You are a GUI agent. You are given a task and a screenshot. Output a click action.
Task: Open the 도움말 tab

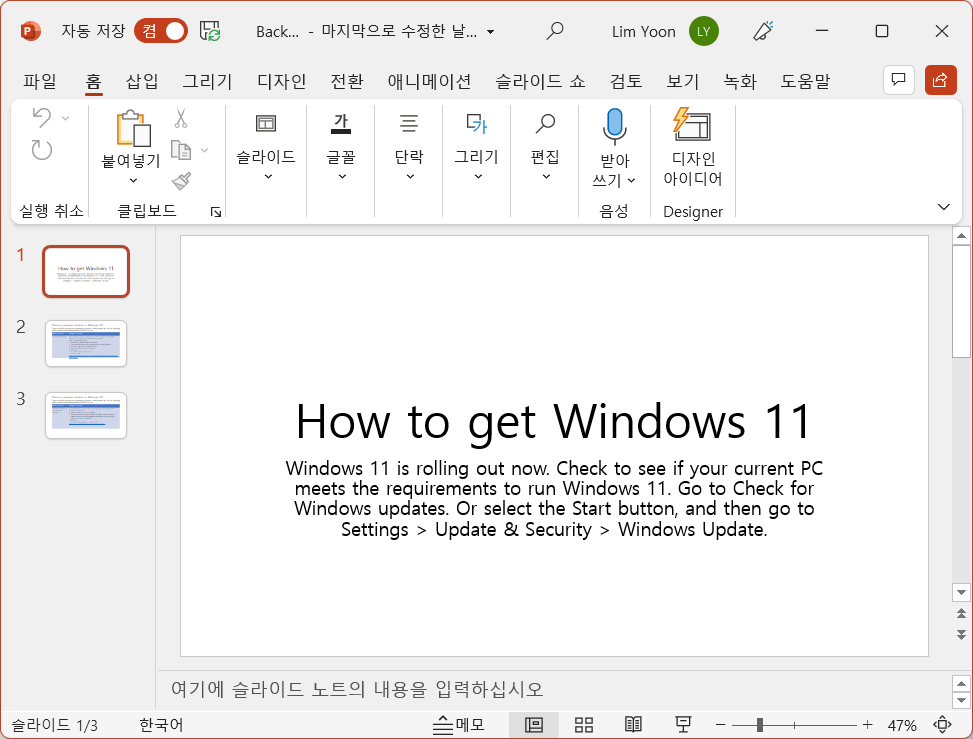point(805,81)
